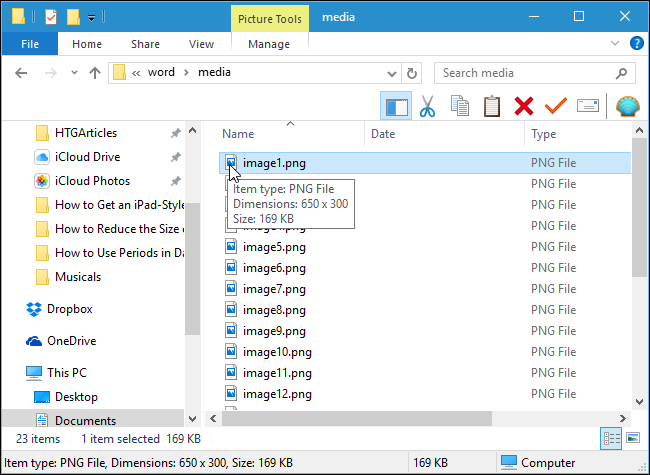Image resolution: width=650 pixels, height=475 pixels.
Task: Click the This PC computer icon
Action: 34,373
